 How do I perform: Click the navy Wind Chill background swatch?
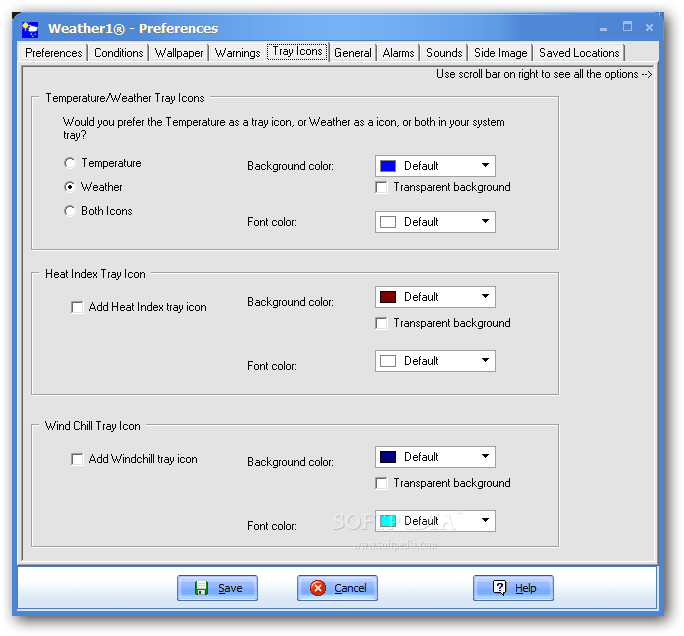click(388, 457)
